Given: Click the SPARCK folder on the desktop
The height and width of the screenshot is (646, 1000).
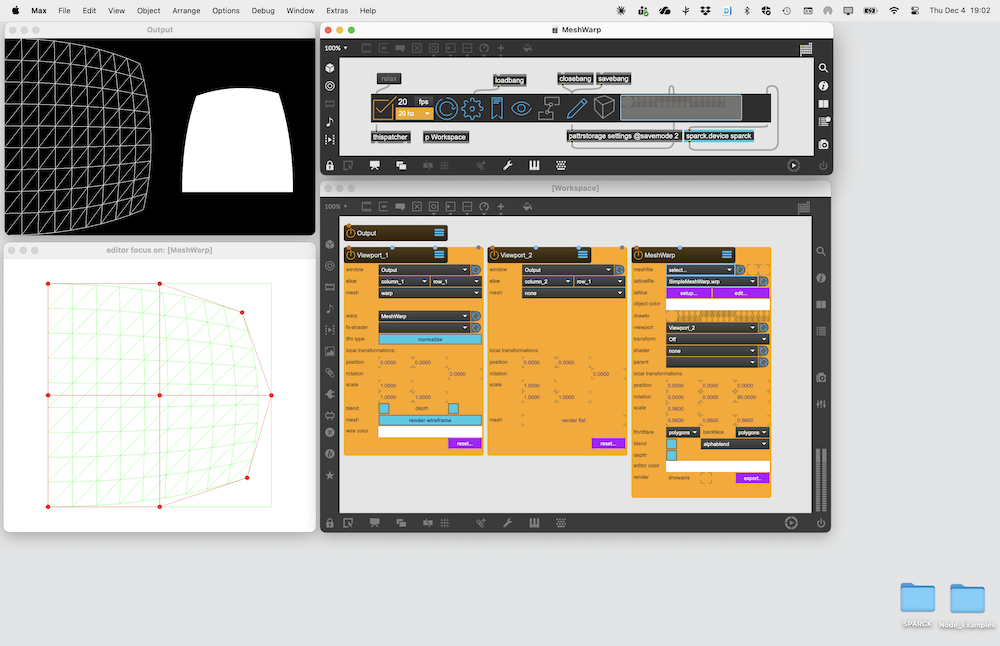Looking at the screenshot, I should coord(917,600).
